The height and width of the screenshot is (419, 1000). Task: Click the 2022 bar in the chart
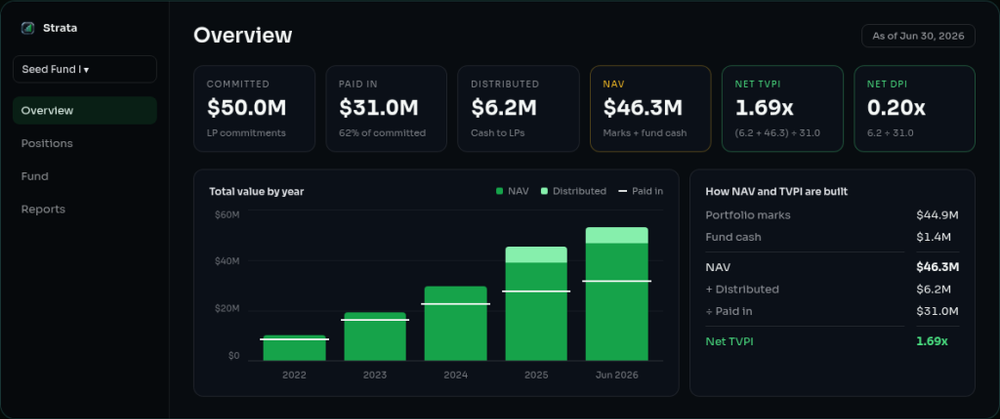[295, 348]
